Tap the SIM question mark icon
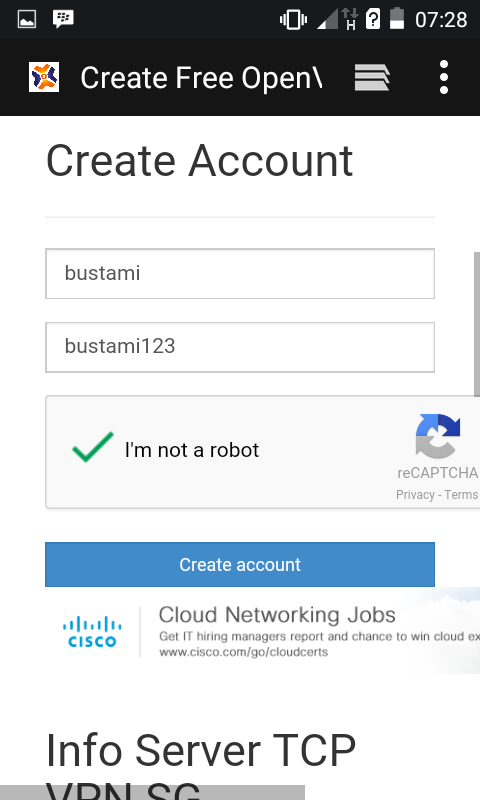The width and height of the screenshot is (480, 800). [373, 19]
